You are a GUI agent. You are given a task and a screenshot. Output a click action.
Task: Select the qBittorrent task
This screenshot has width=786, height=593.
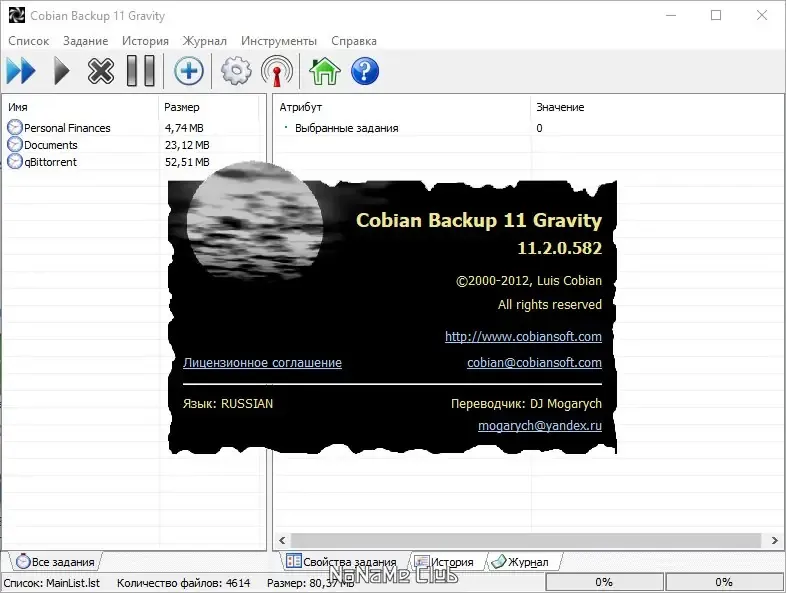coord(51,162)
